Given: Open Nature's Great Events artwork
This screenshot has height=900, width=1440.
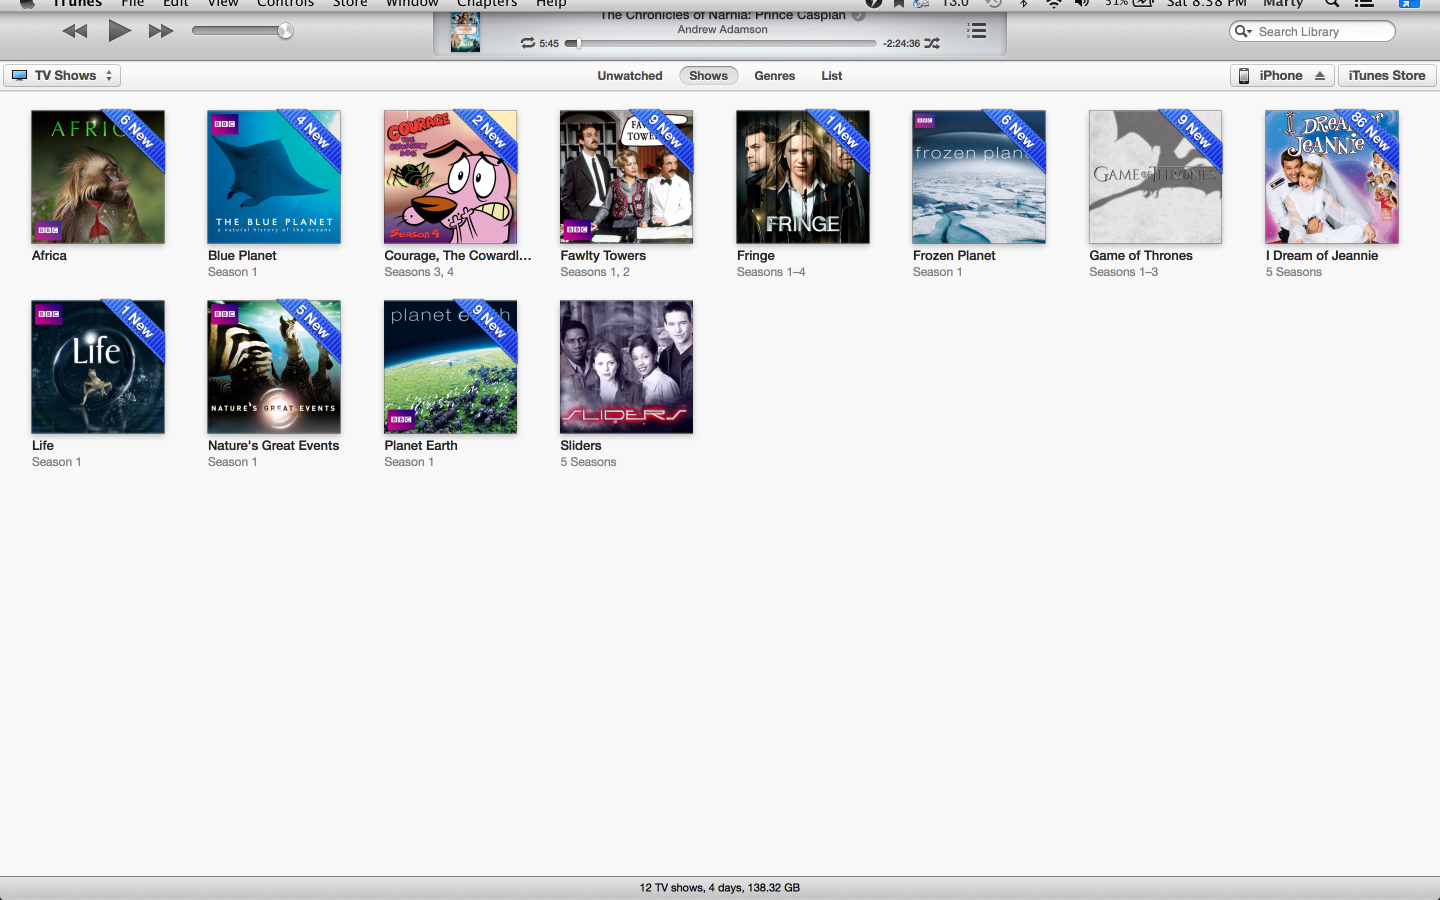Looking at the screenshot, I should (x=274, y=367).
